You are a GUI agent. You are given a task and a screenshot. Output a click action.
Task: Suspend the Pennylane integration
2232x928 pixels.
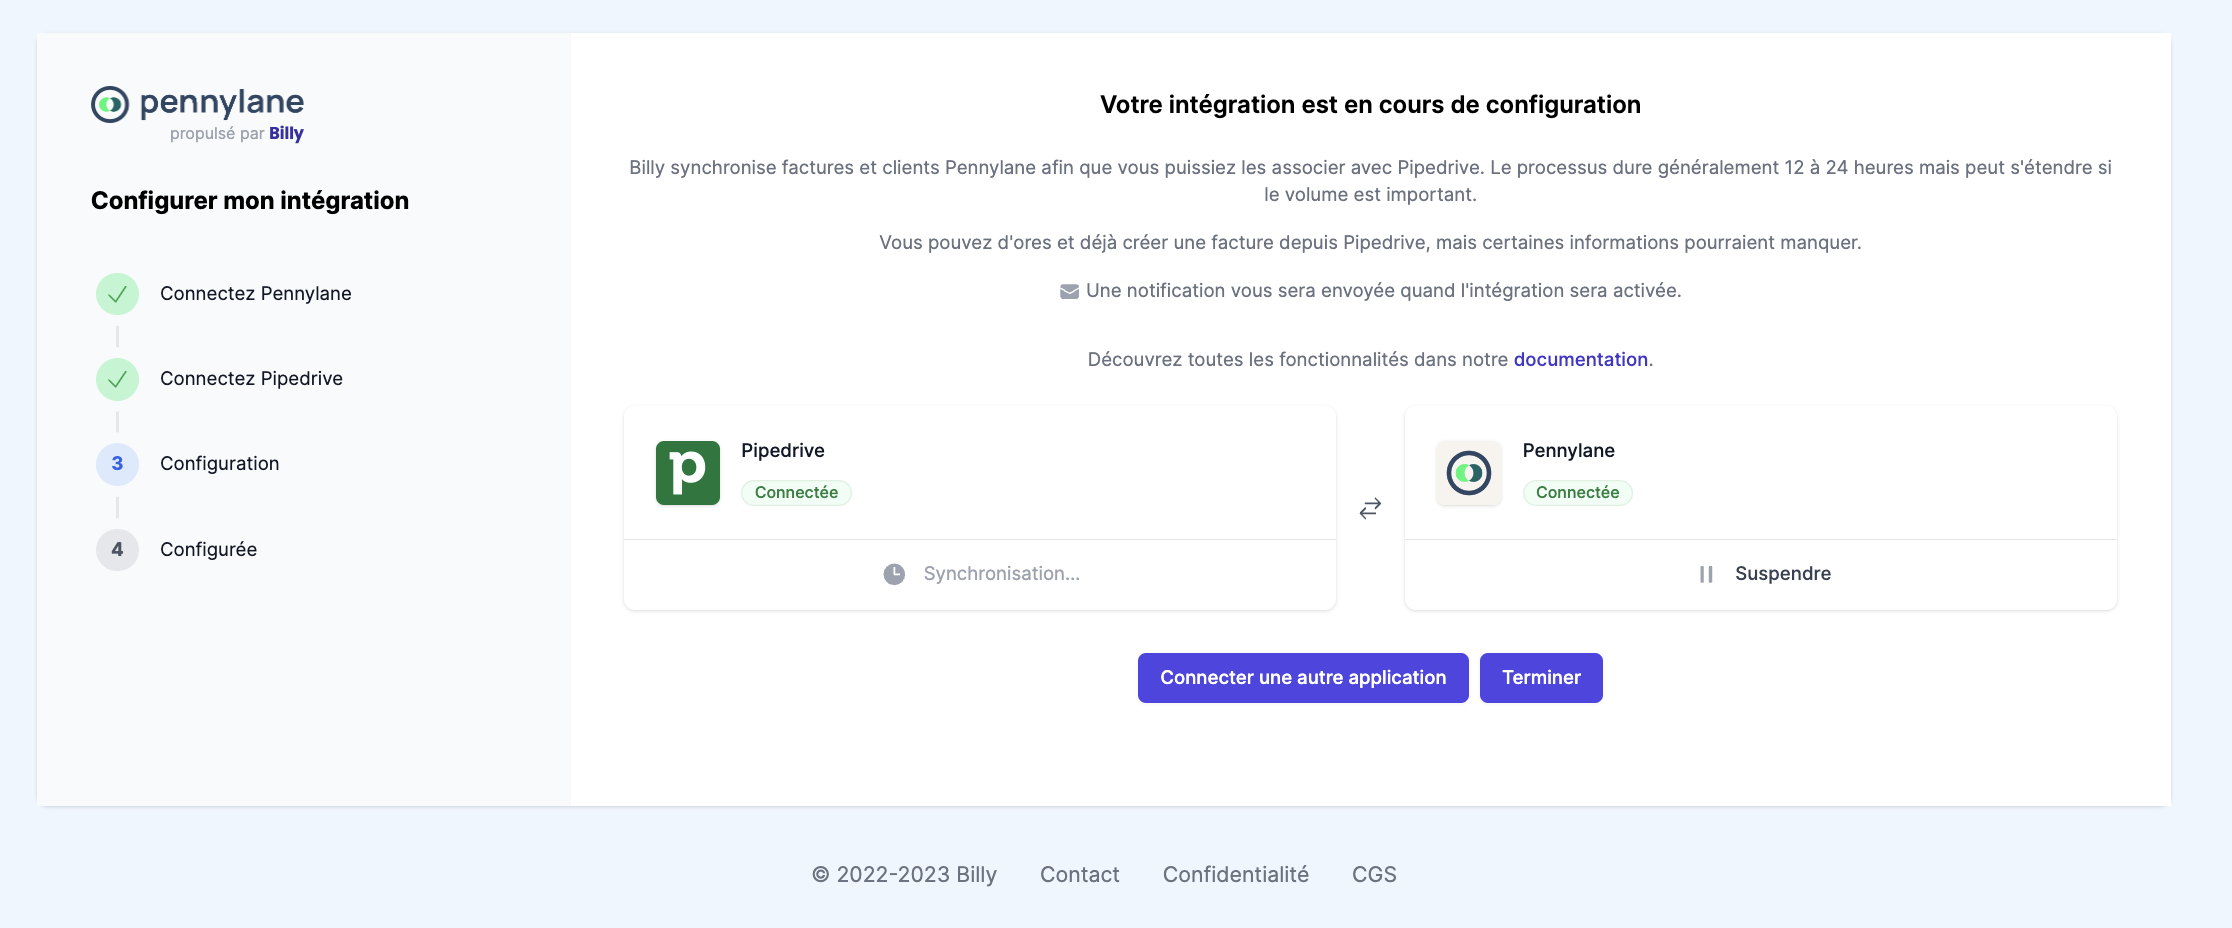click(x=1761, y=574)
